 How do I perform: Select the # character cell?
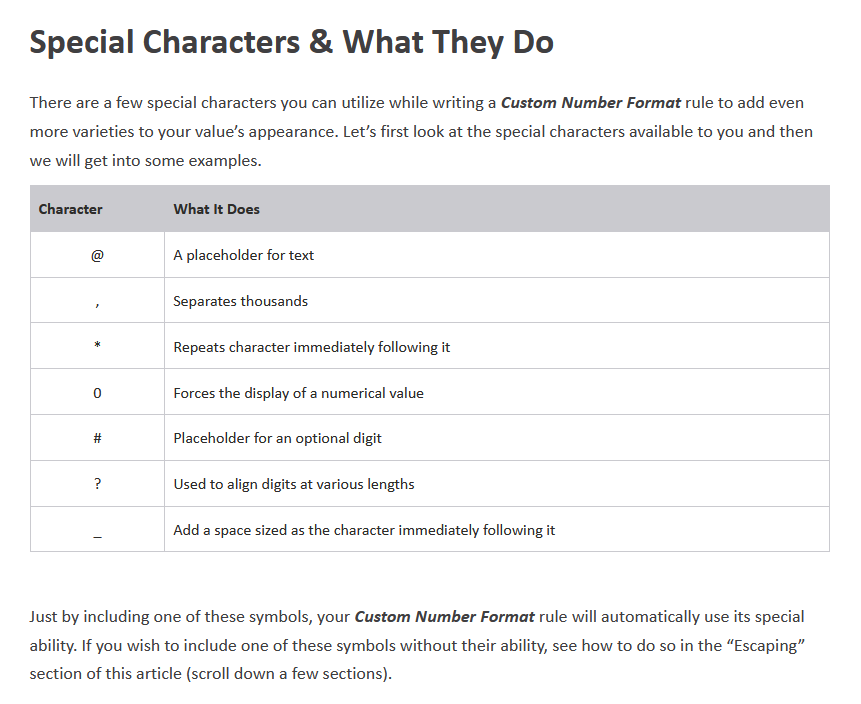pos(97,438)
